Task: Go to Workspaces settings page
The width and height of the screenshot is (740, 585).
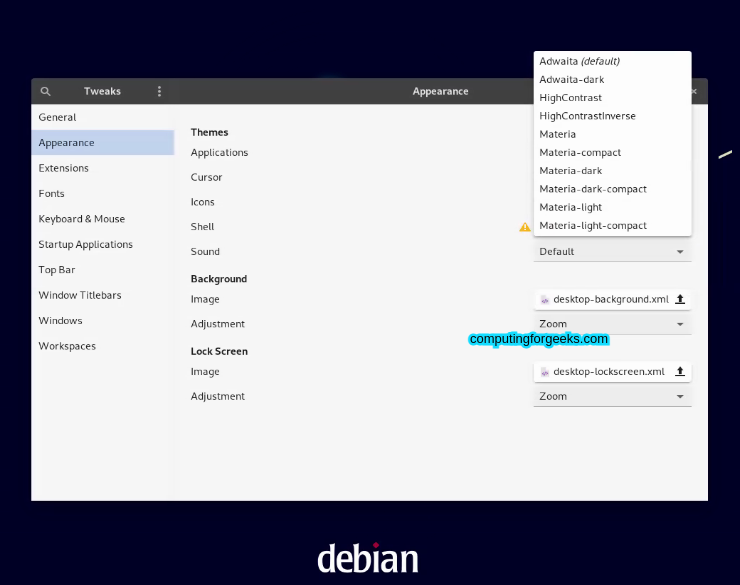Action: click(x=103, y=346)
